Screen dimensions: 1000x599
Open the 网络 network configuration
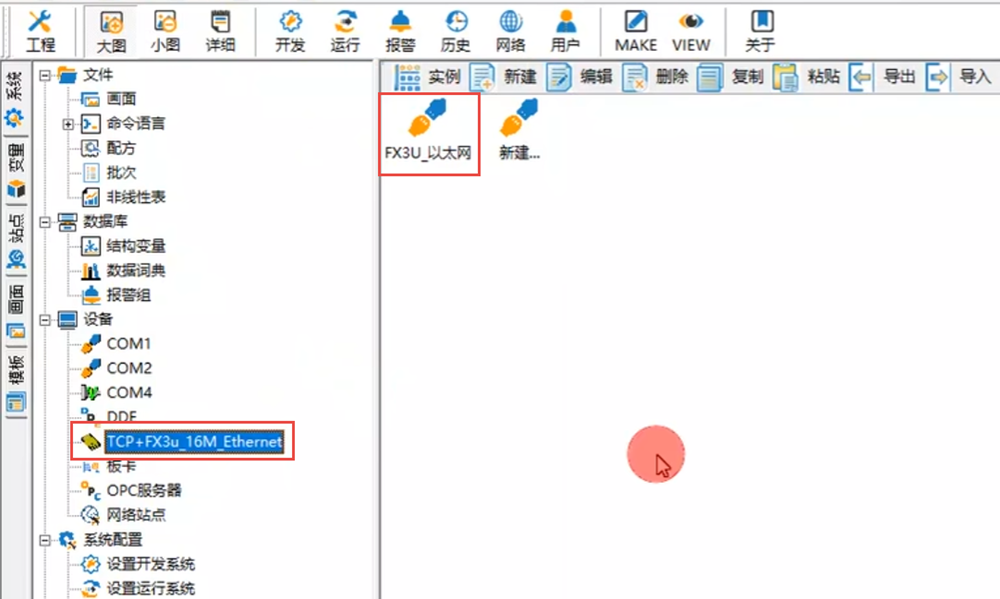pyautogui.click(x=510, y=31)
